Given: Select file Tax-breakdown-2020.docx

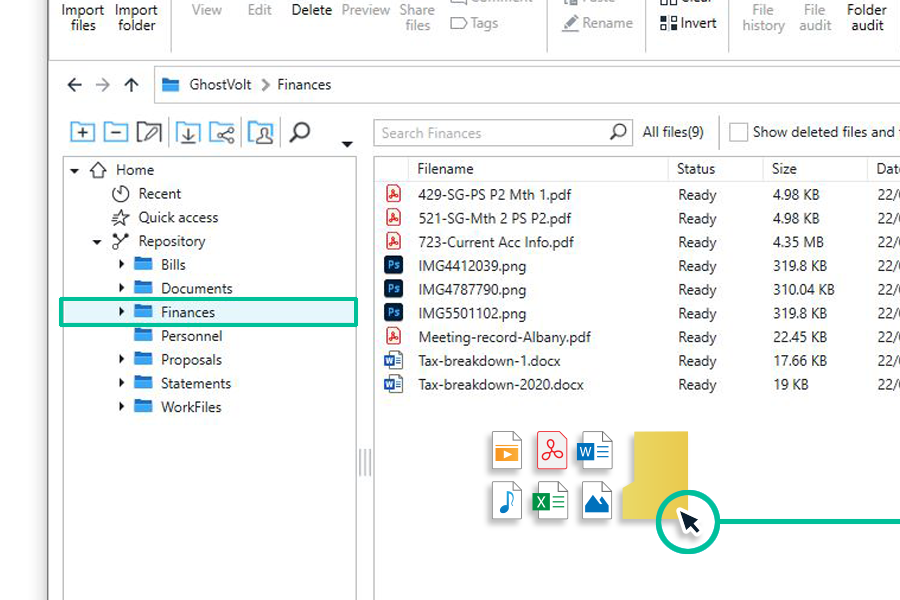Looking at the screenshot, I should (x=501, y=385).
